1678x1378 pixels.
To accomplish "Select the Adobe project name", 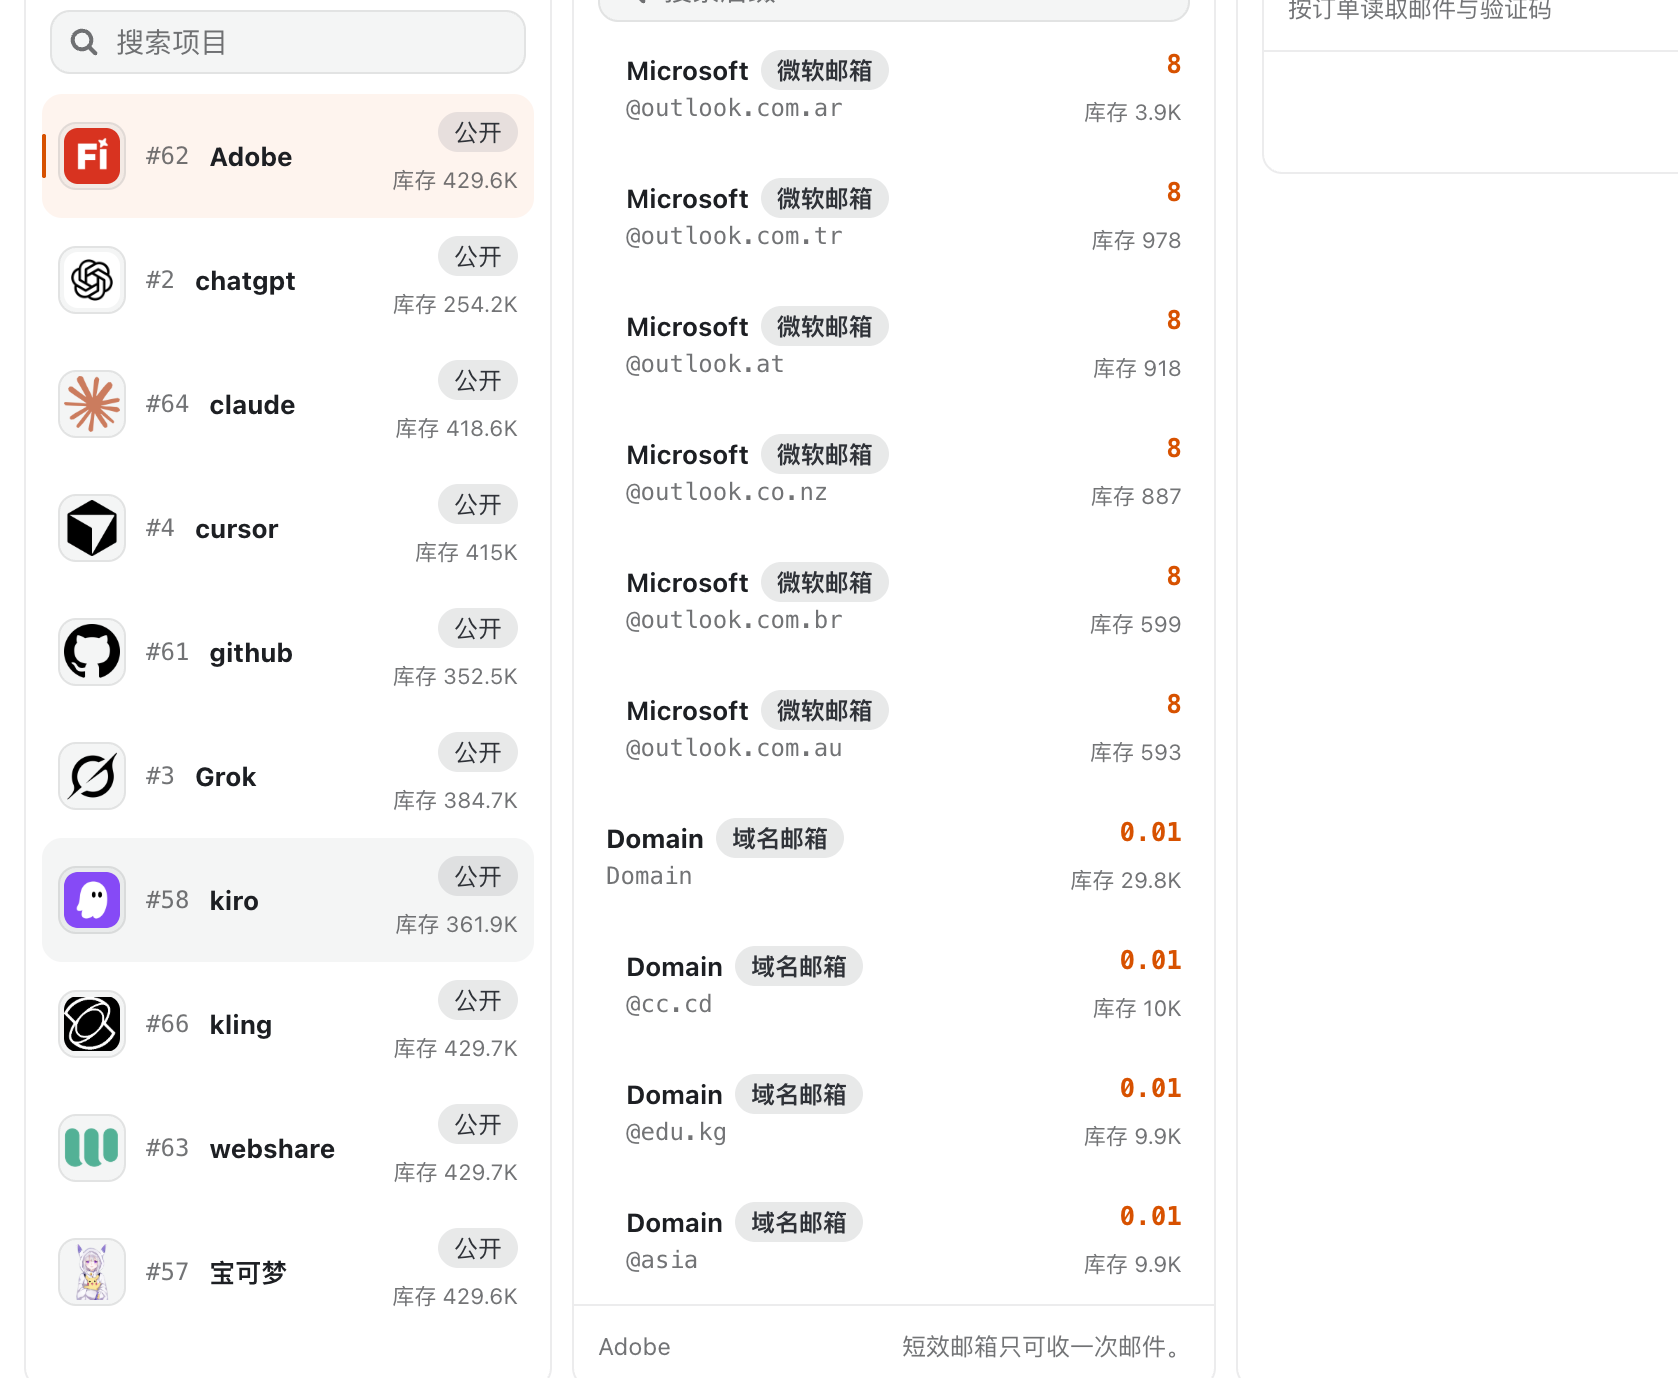I will tap(251, 157).
